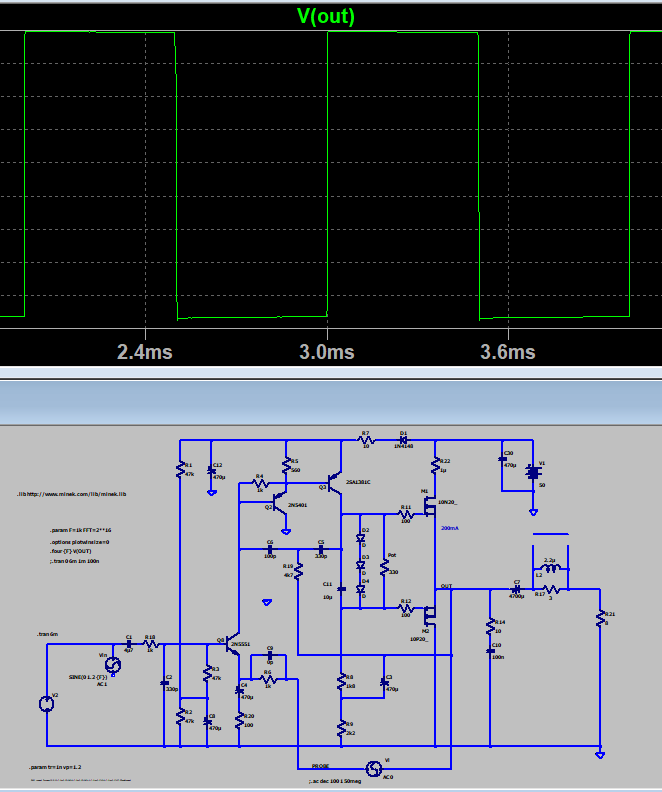
Task: Select capacitor C7 4700µ
Action: point(516,589)
